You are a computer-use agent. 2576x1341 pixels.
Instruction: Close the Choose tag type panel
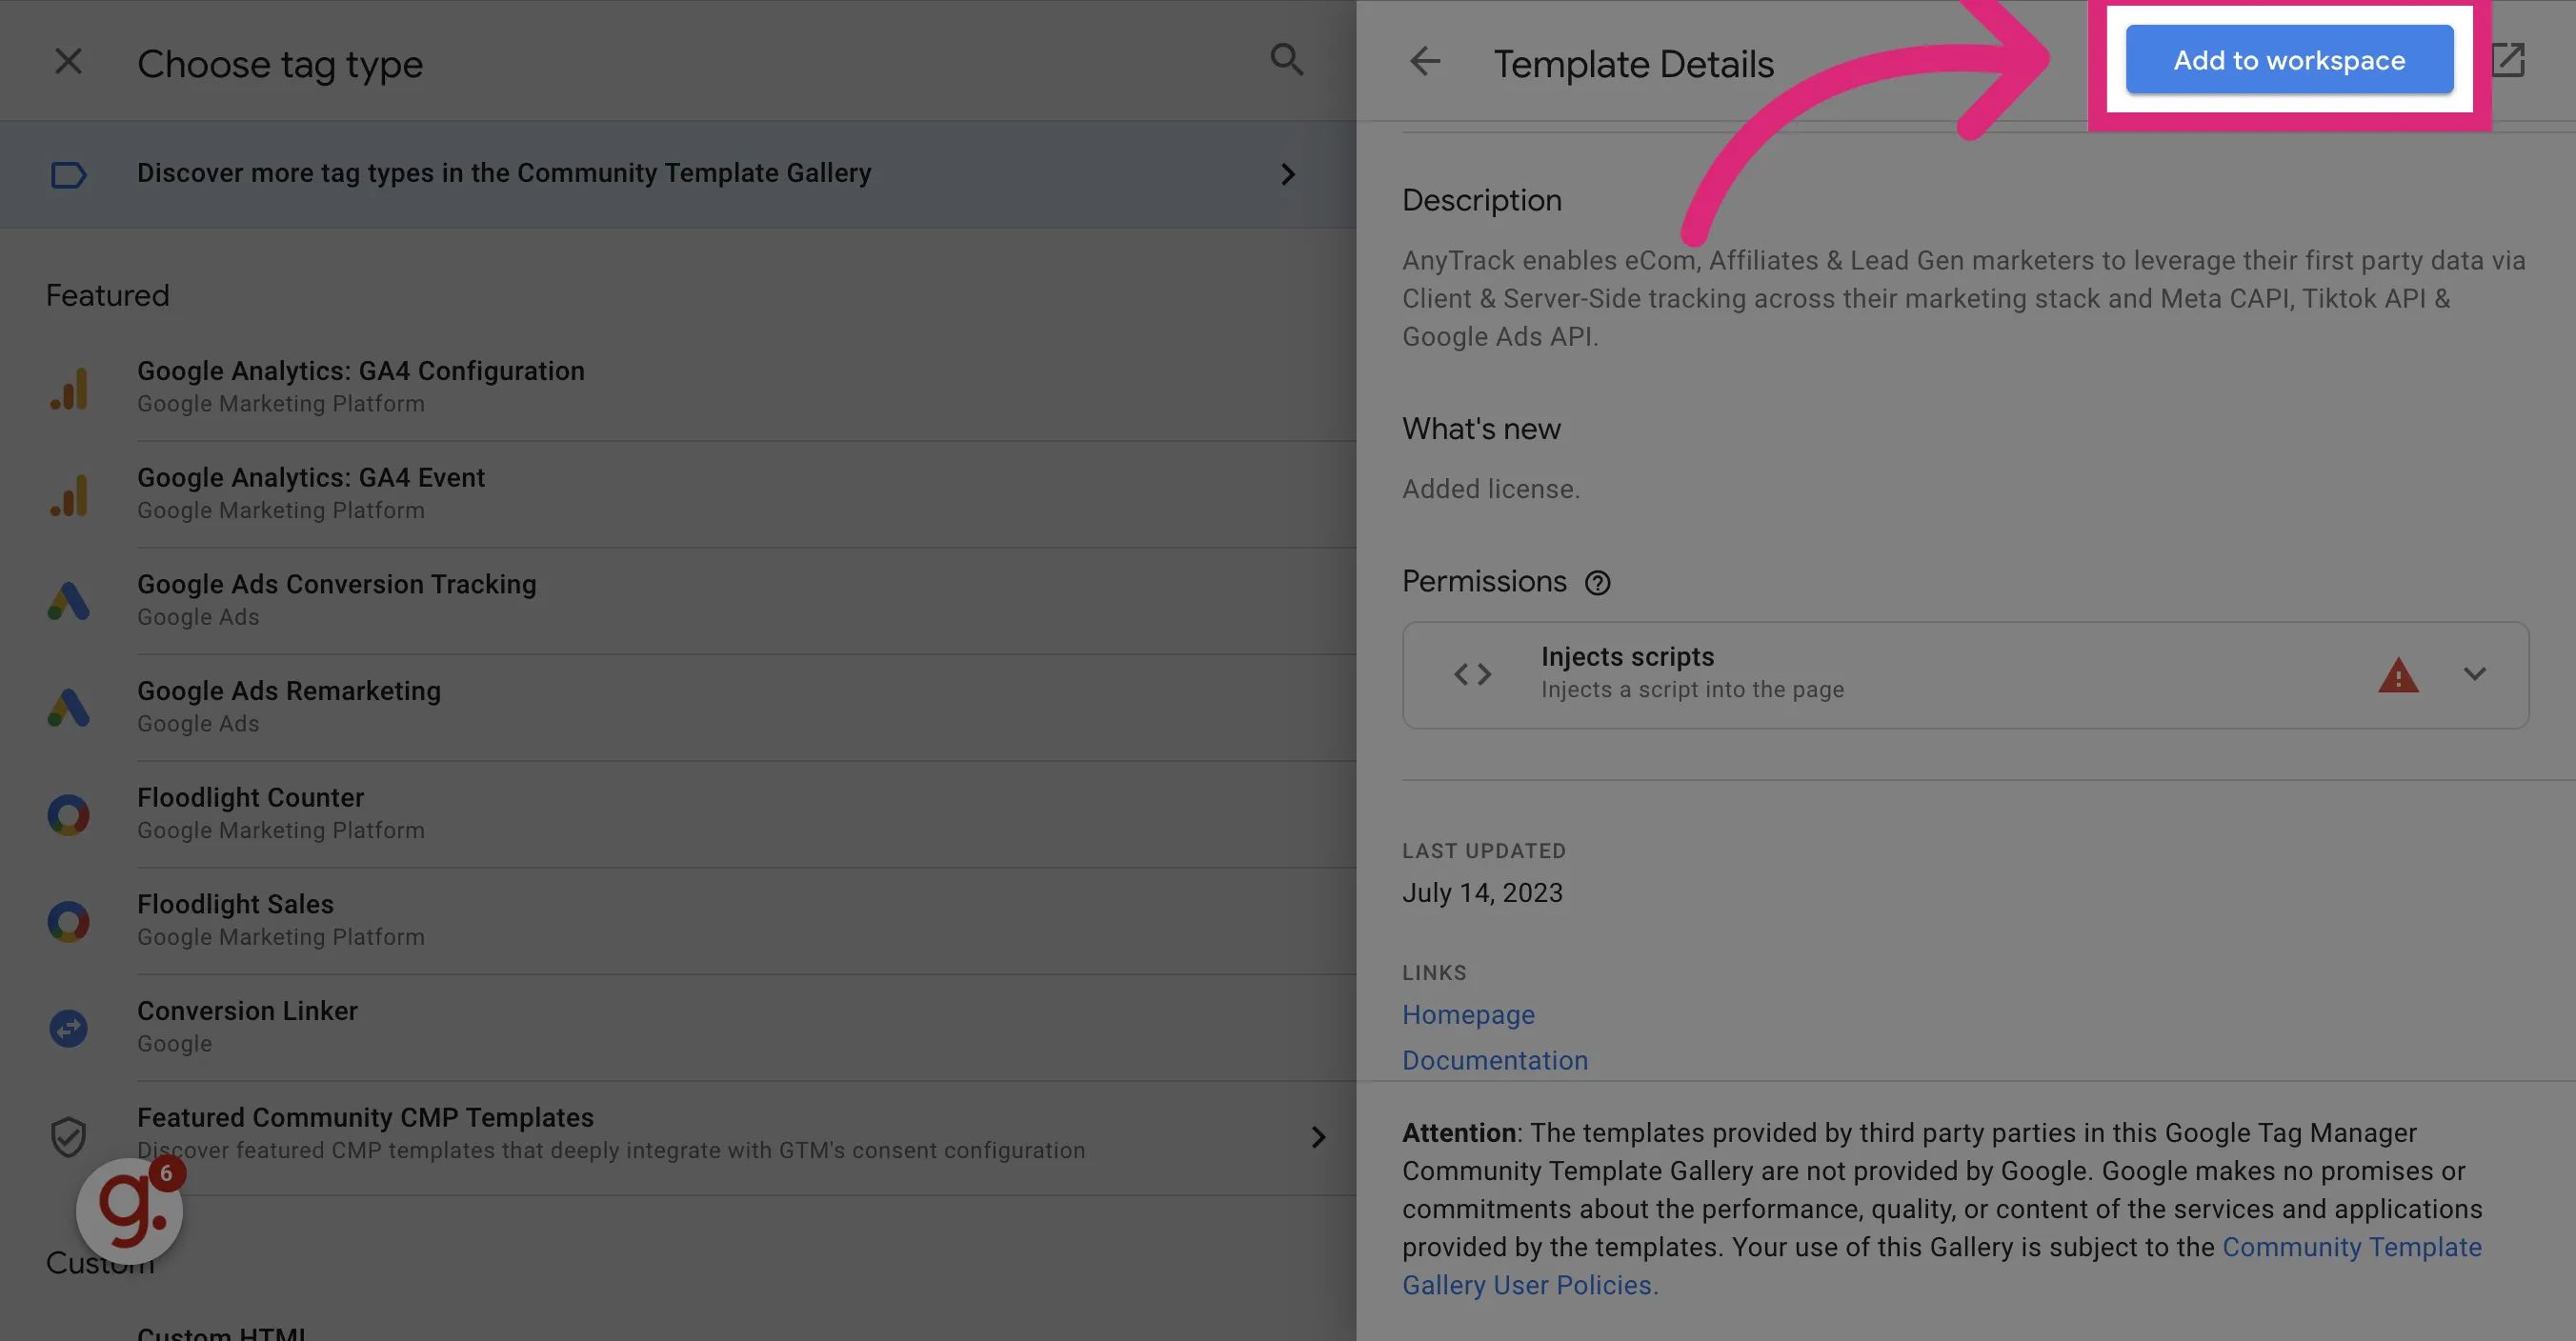coord(68,61)
